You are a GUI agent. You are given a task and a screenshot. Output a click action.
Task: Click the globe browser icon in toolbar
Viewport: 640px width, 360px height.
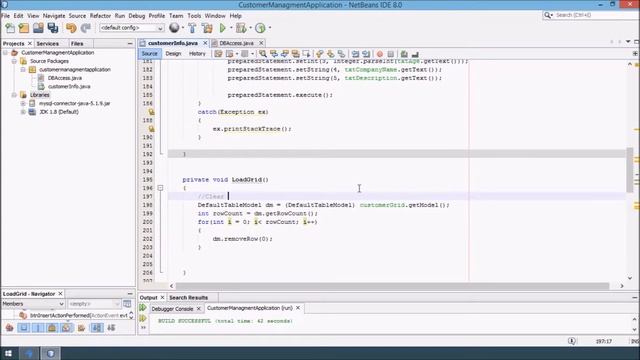pyautogui.click(x=174, y=27)
